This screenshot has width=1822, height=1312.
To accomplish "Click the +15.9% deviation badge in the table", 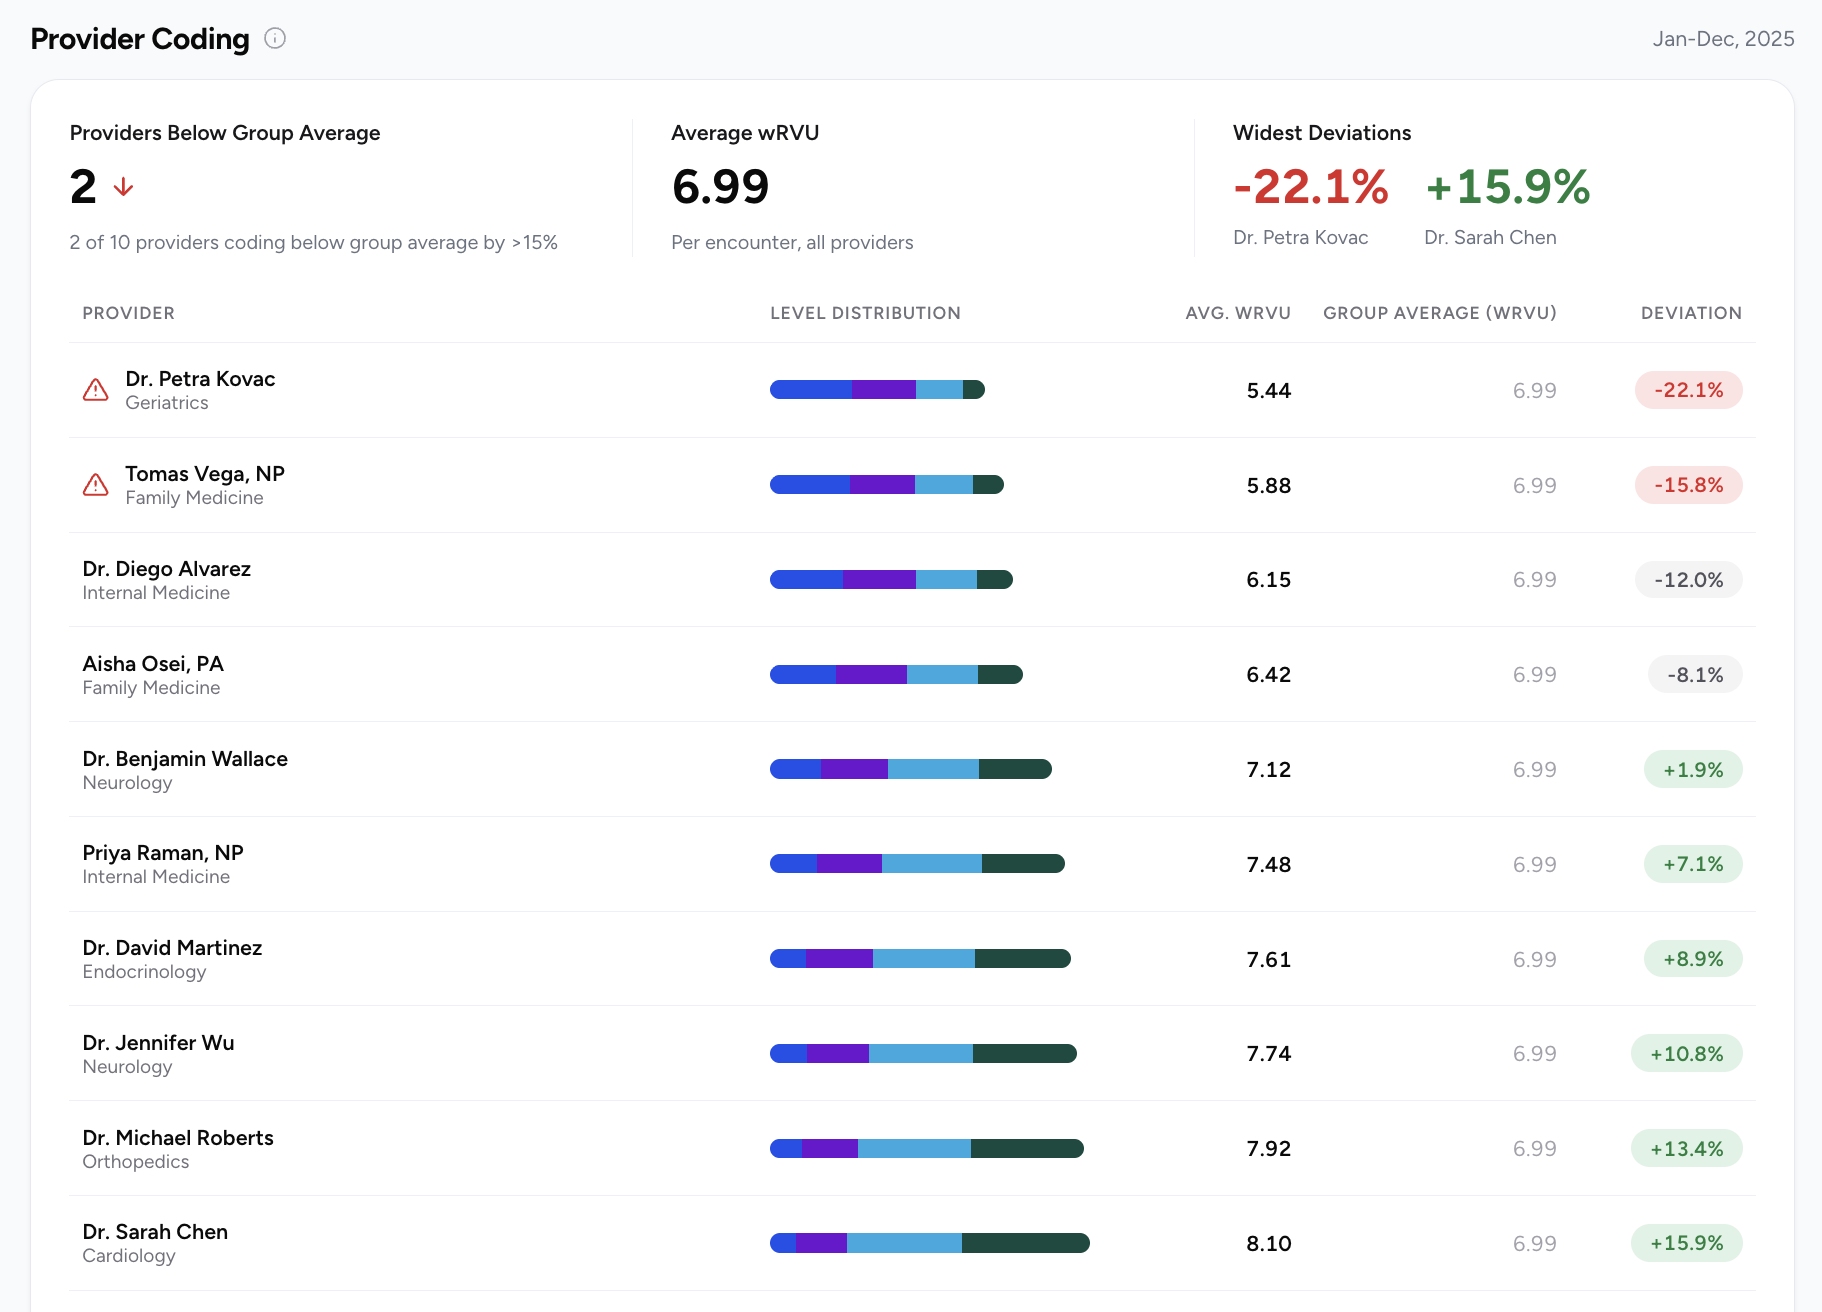I will [x=1686, y=1243].
